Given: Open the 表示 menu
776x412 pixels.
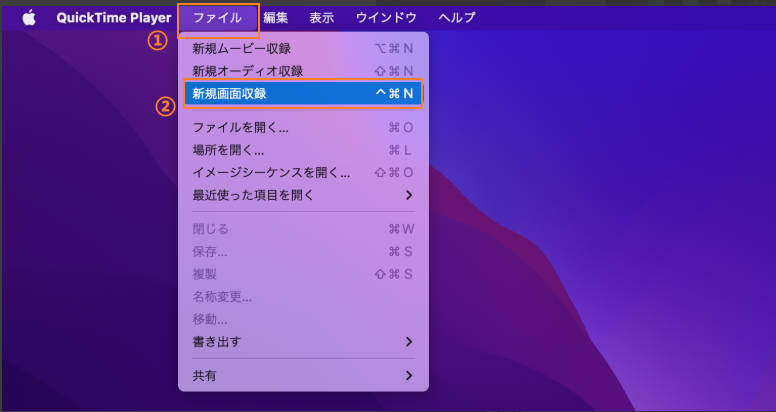Looking at the screenshot, I should [x=322, y=18].
